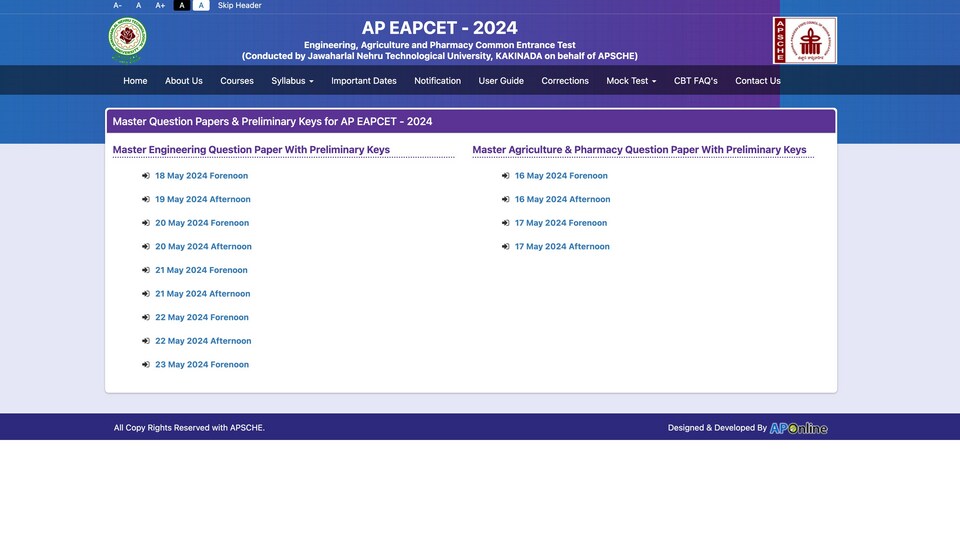
Task: Click the APSCHE council logo
Action: [x=804, y=40]
